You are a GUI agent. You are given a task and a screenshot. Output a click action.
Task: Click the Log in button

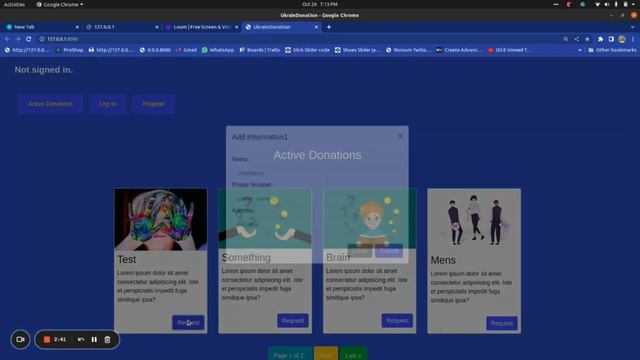pyautogui.click(x=107, y=104)
